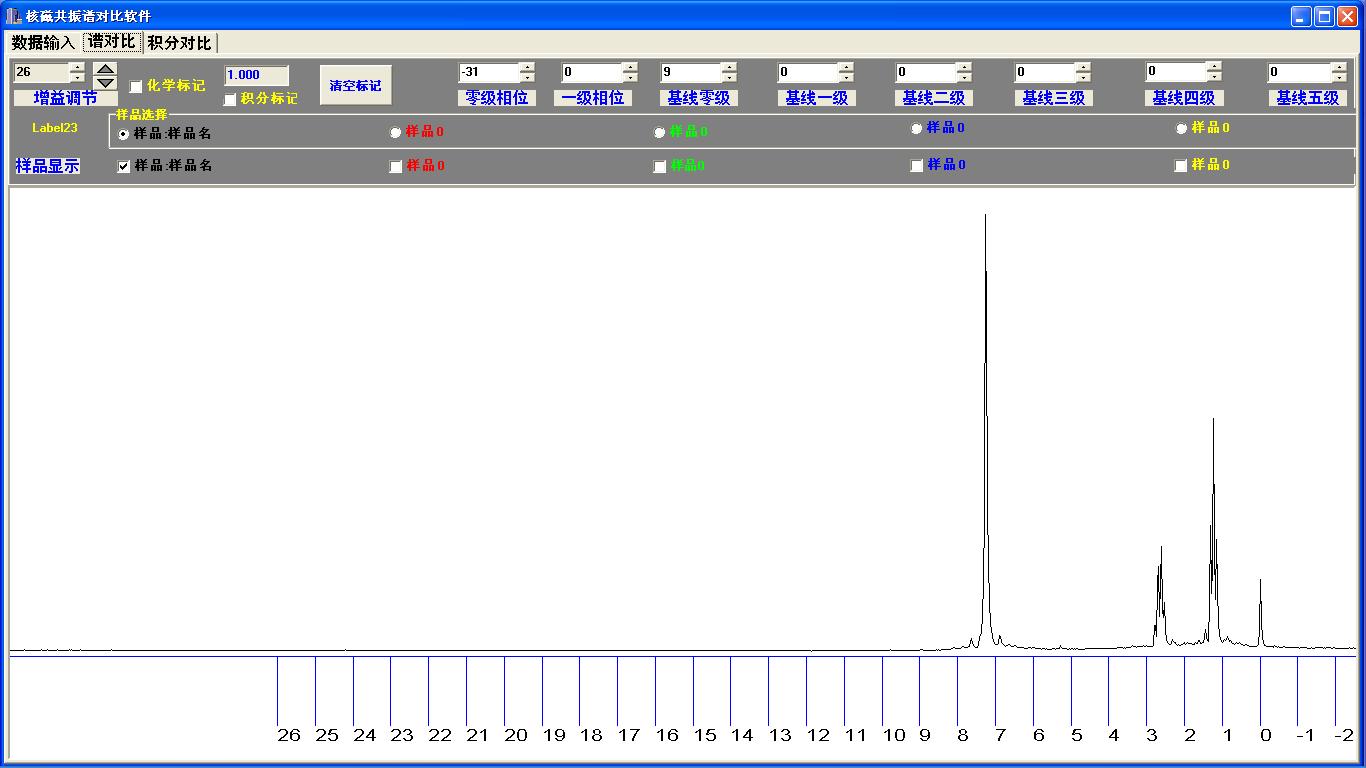Screen dimensions: 1366x768
Task: Click the 增益调节 label
Action: click(x=66, y=98)
